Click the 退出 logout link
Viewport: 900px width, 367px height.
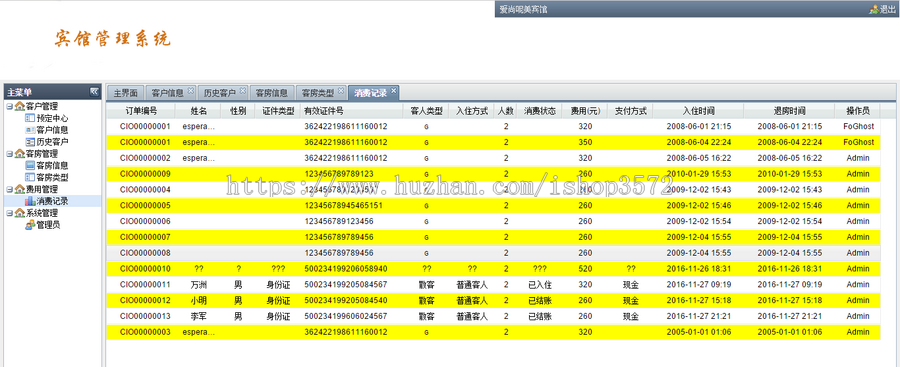(883, 9)
